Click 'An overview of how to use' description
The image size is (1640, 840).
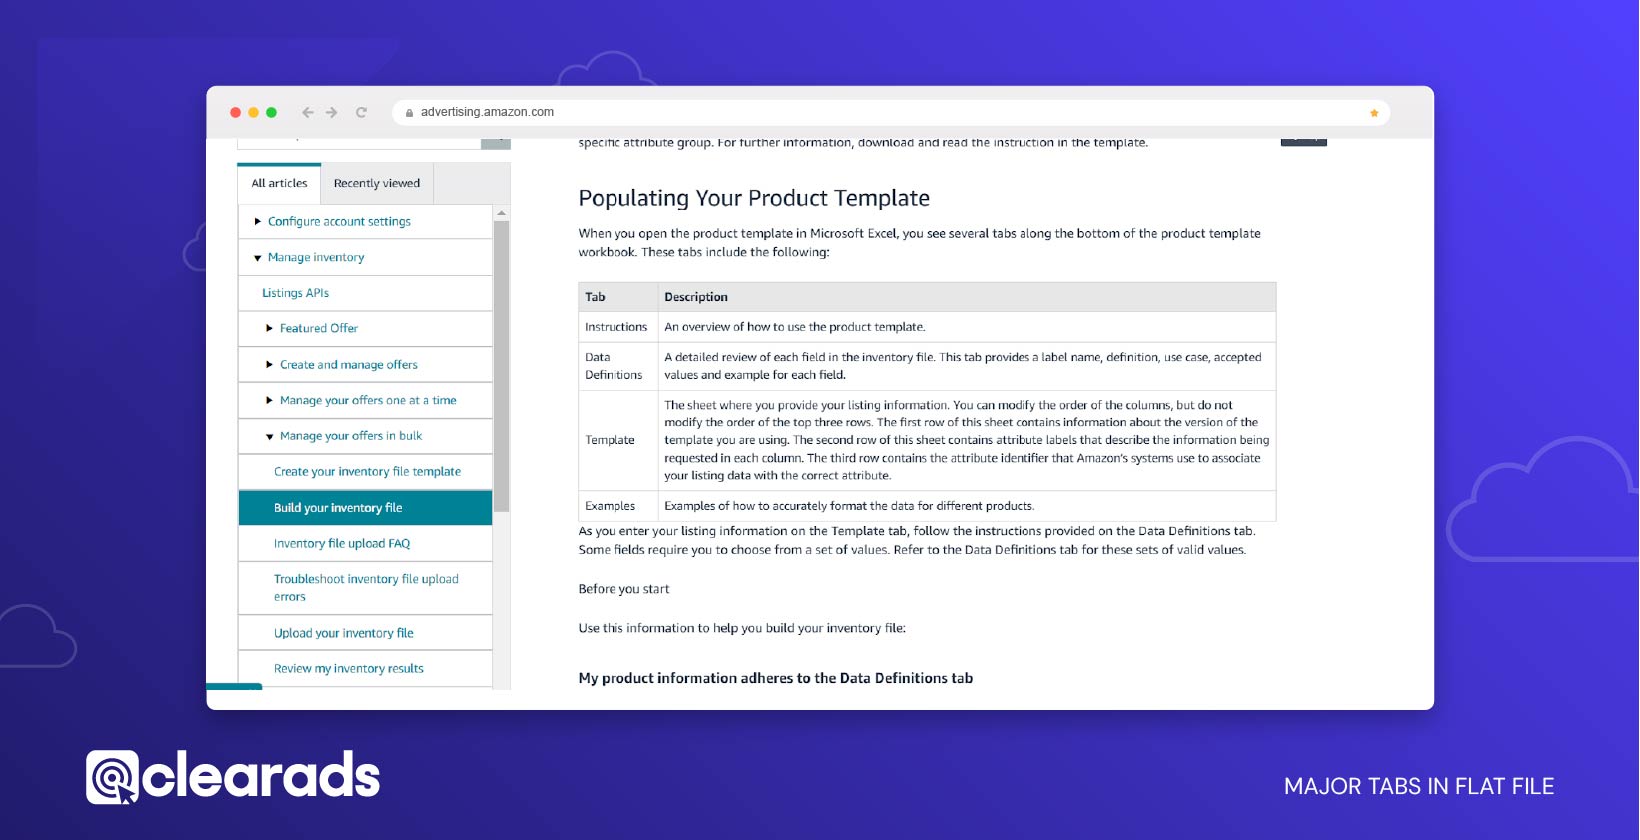pos(795,327)
